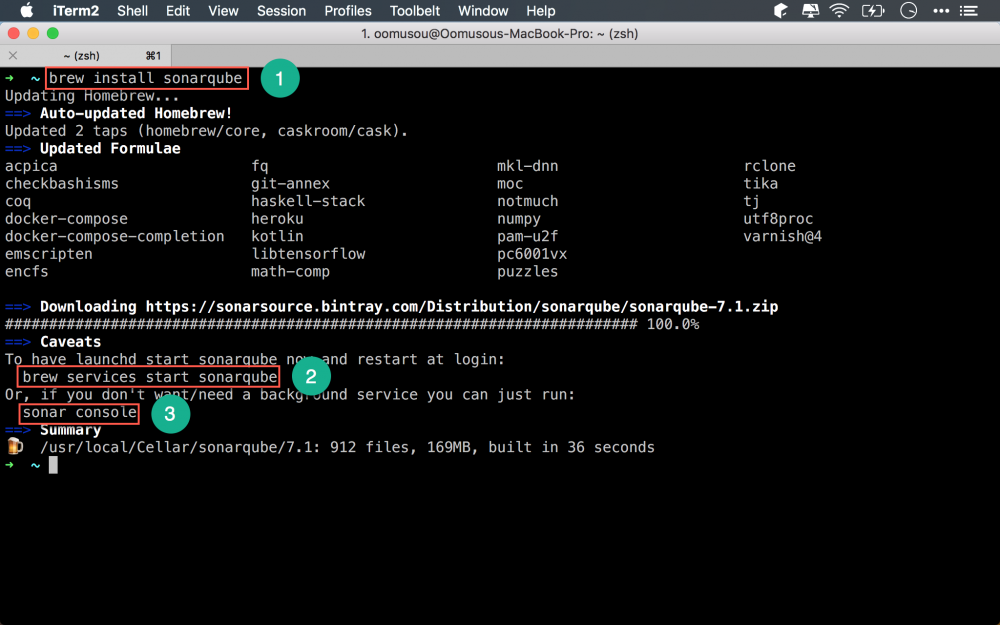1000x625 pixels.
Task: Open Notification Center via the list icon
Action: pyautogui.click(x=968, y=11)
